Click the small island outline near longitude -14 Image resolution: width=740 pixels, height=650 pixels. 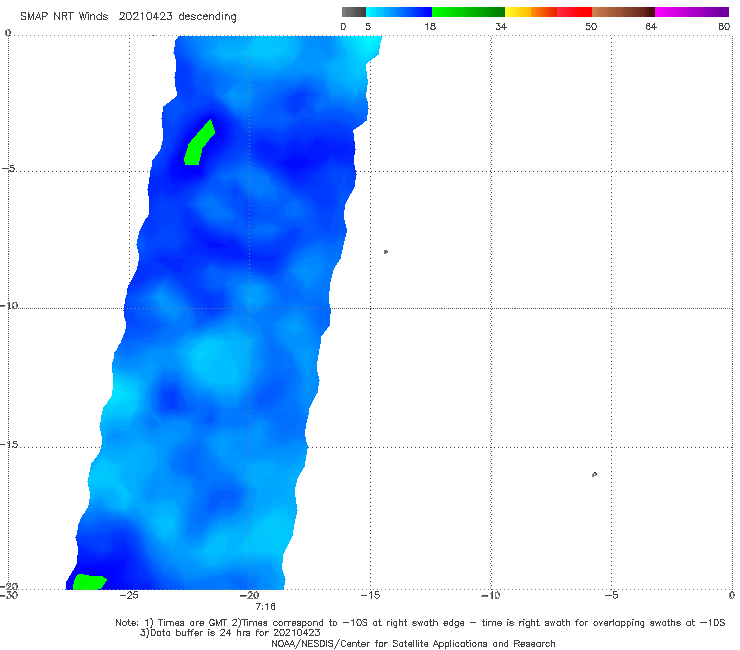point(386,252)
